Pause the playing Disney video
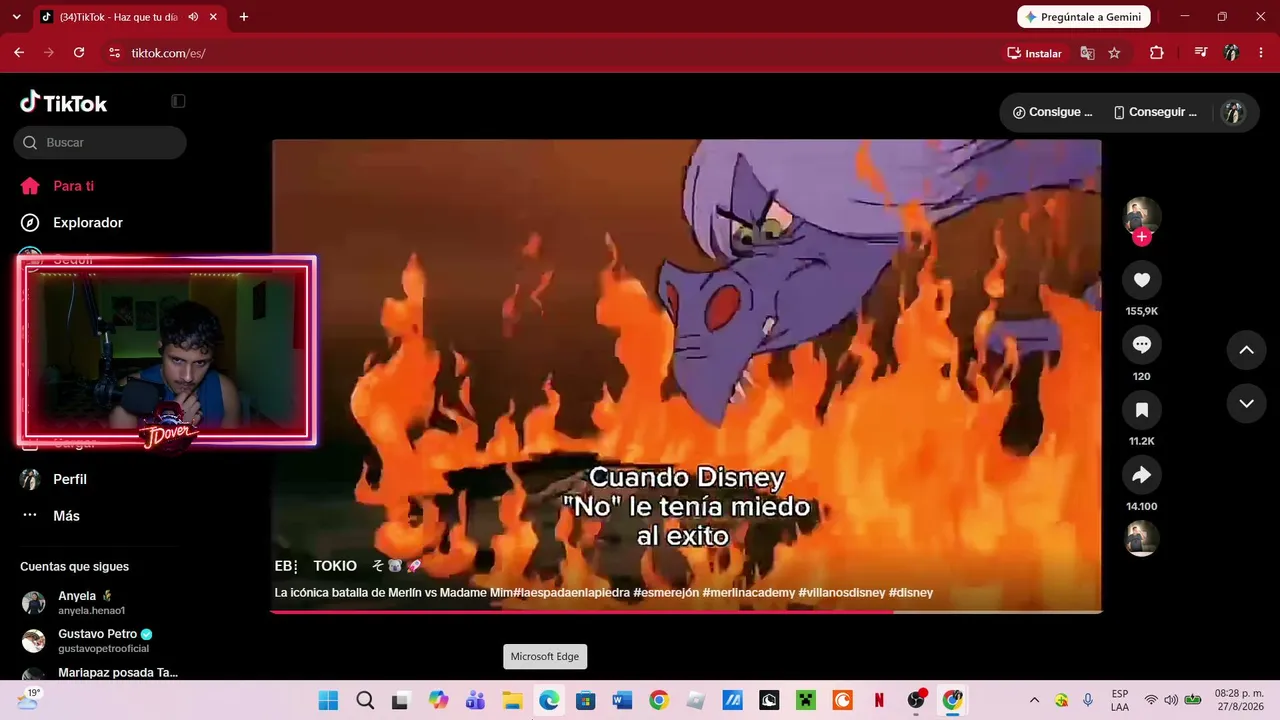 point(686,375)
